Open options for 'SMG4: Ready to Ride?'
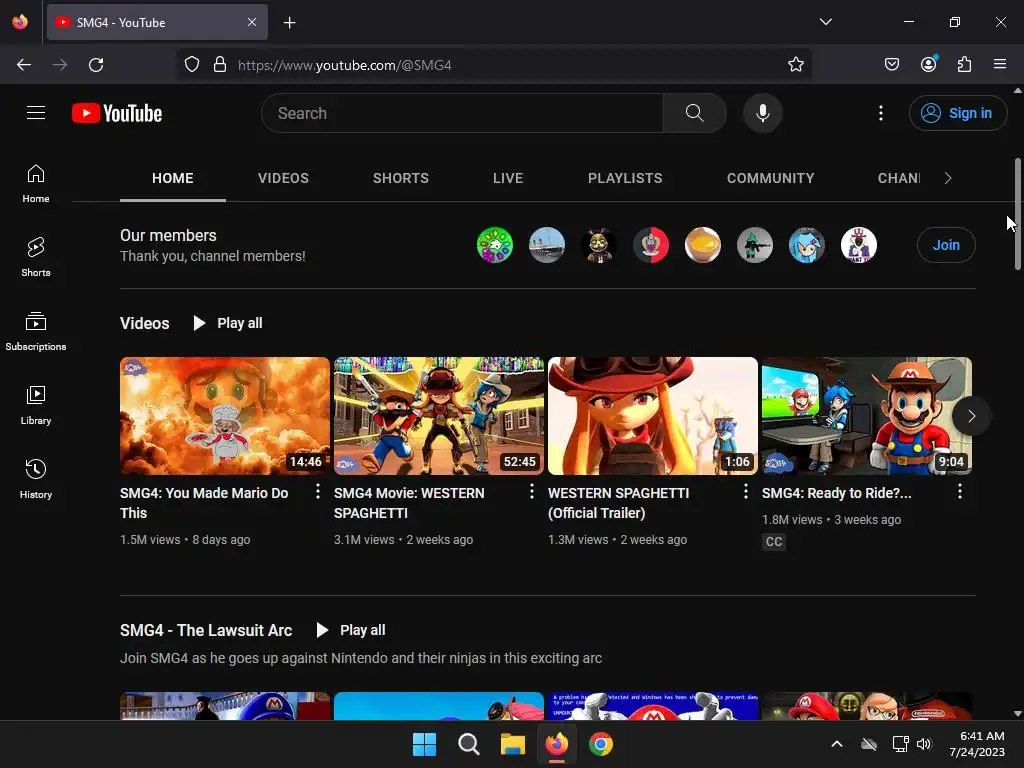This screenshot has width=1024, height=768. tap(959, 492)
